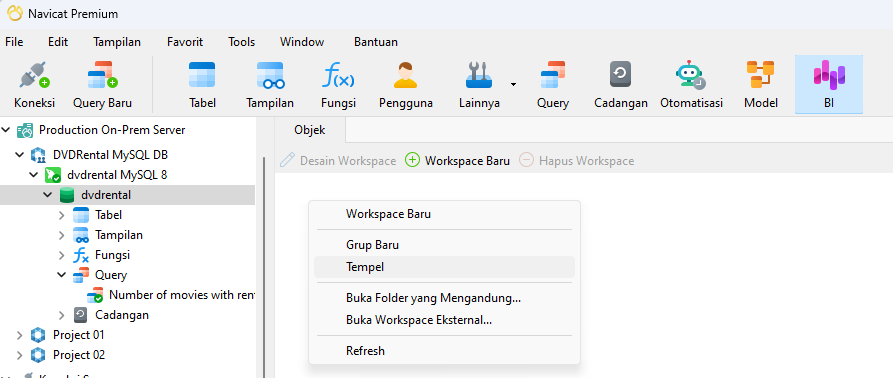Choose Buka Folder yang Mengandung
The height and width of the screenshot is (378, 893).
pyautogui.click(x=444, y=298)
